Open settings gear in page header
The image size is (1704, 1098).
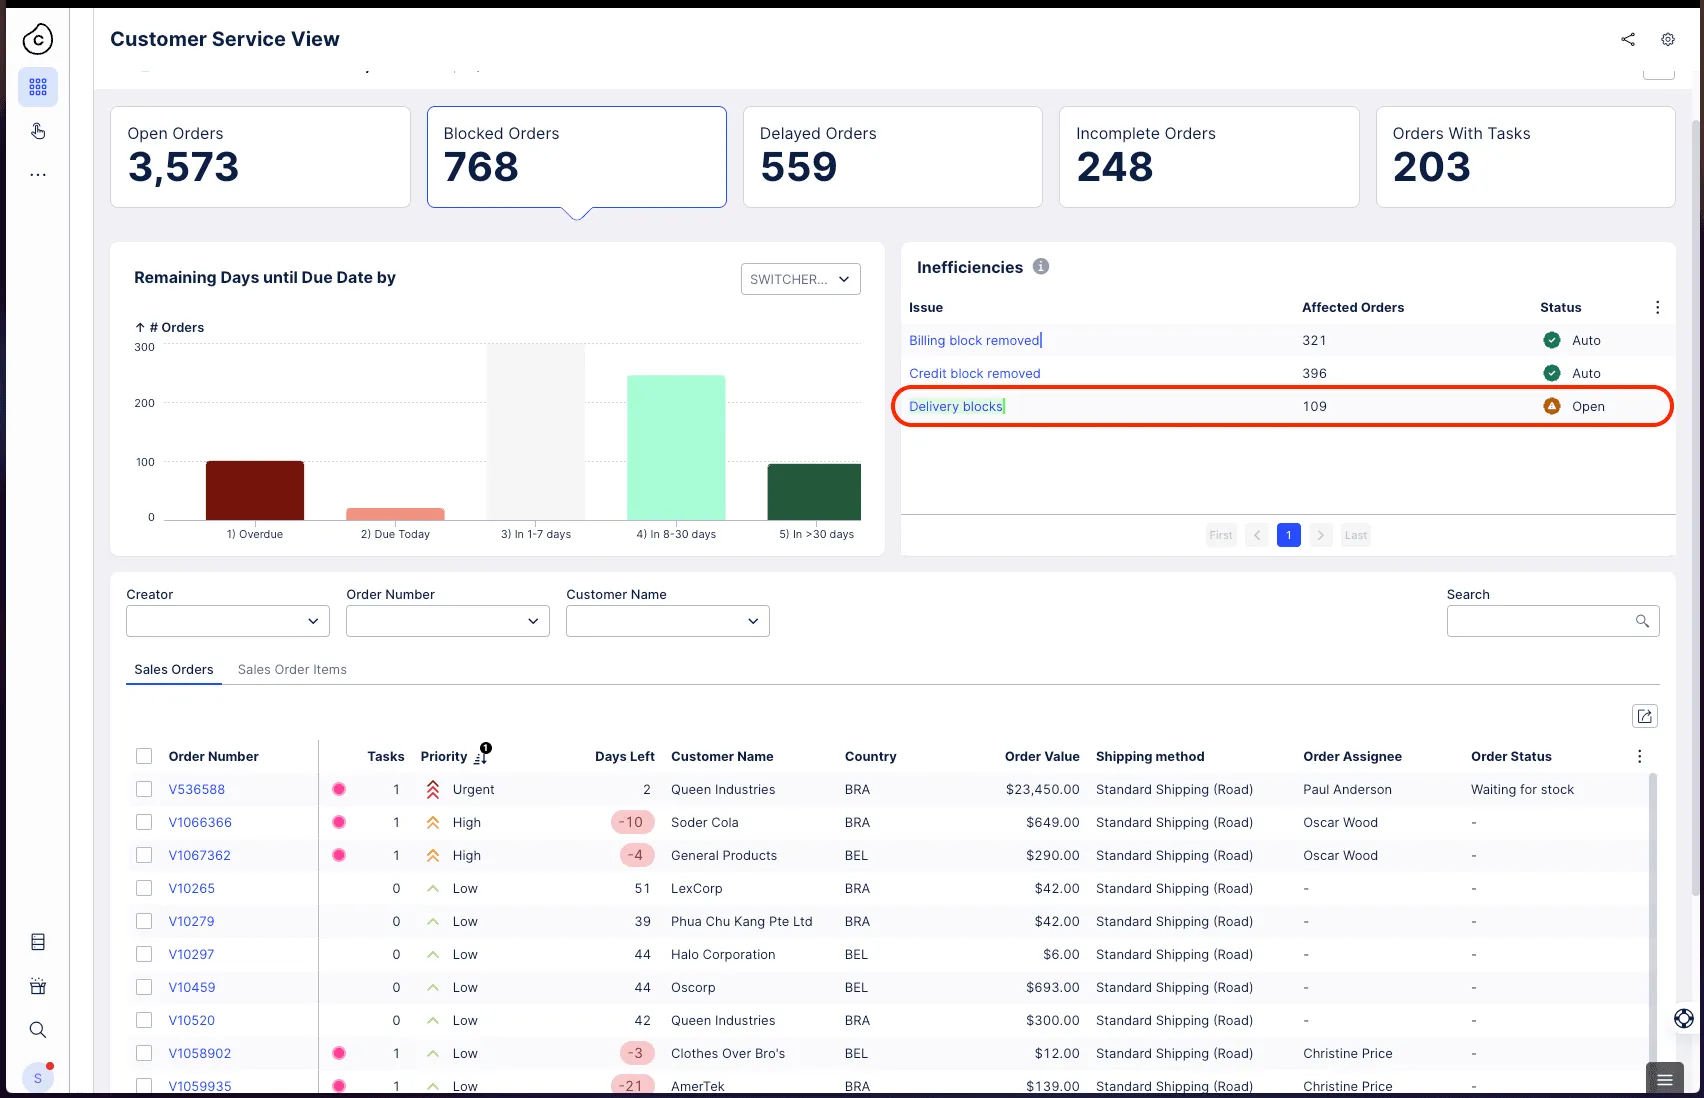pos(1668,39)
